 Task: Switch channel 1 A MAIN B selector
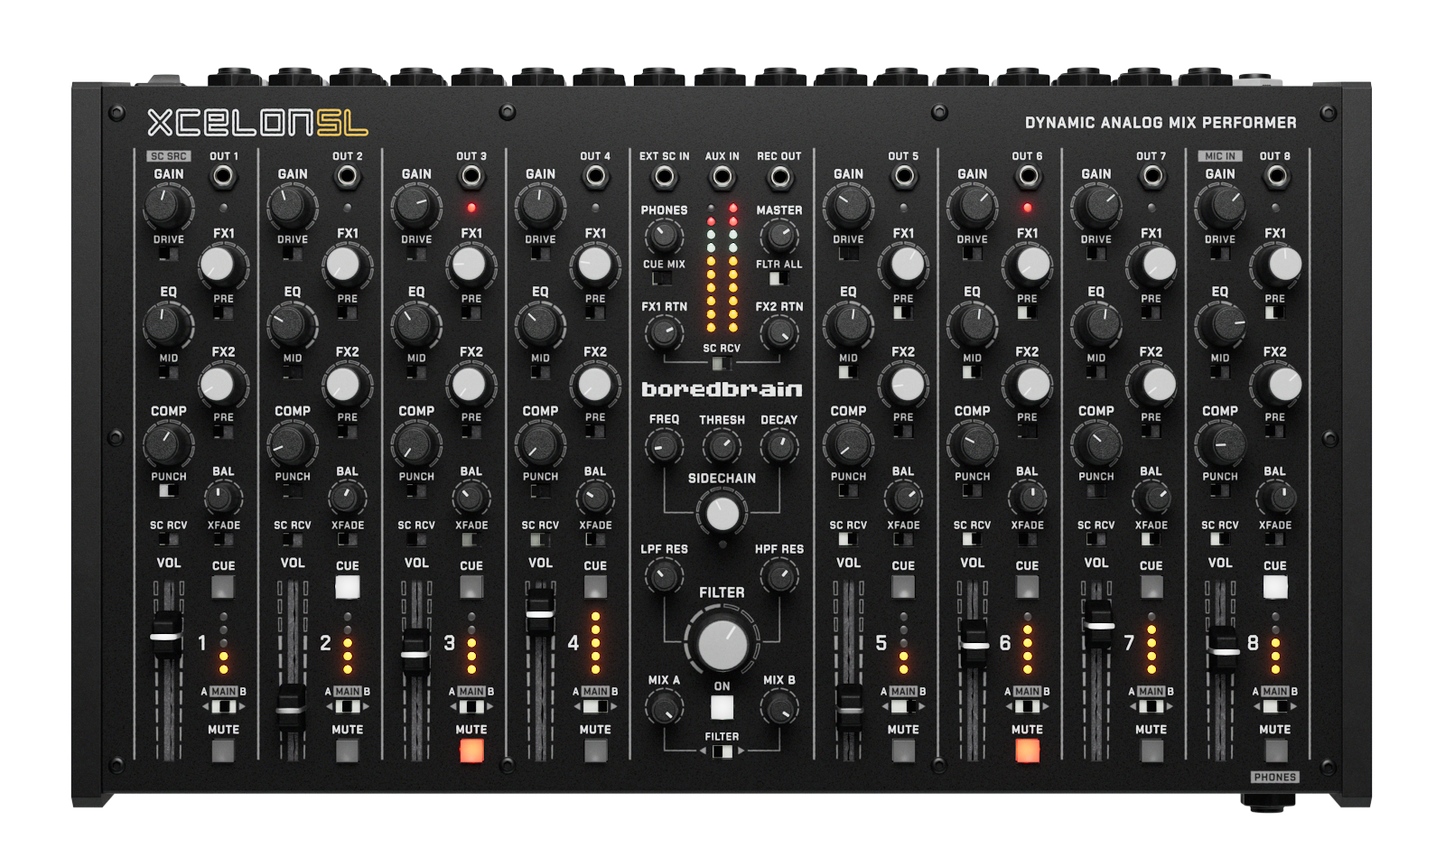coord(223,707)
